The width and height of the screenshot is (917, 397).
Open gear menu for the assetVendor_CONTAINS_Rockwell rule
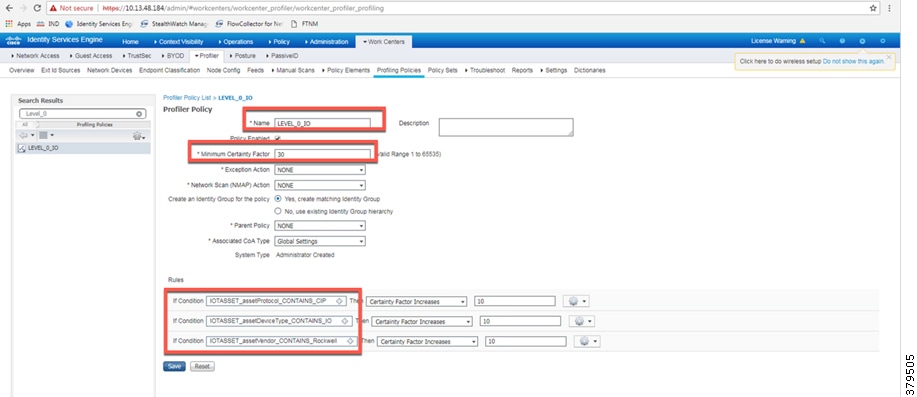(x=587, y=341)
